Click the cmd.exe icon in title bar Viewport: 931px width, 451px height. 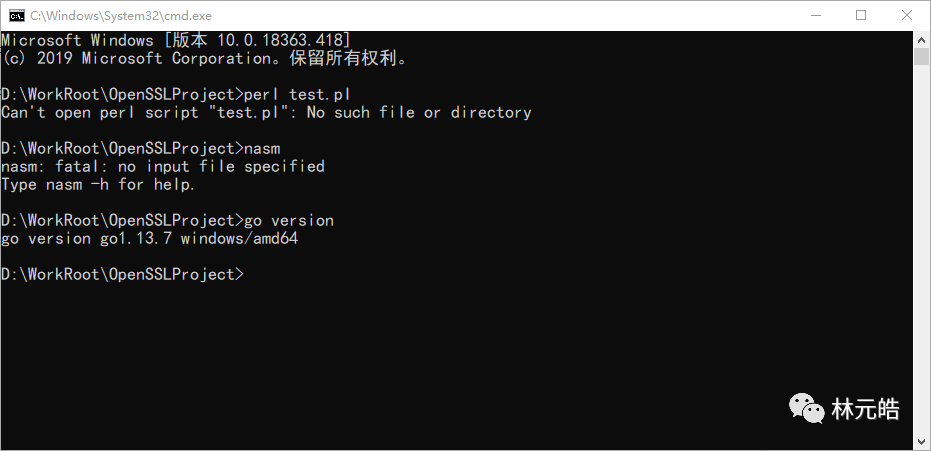[16, 15]
